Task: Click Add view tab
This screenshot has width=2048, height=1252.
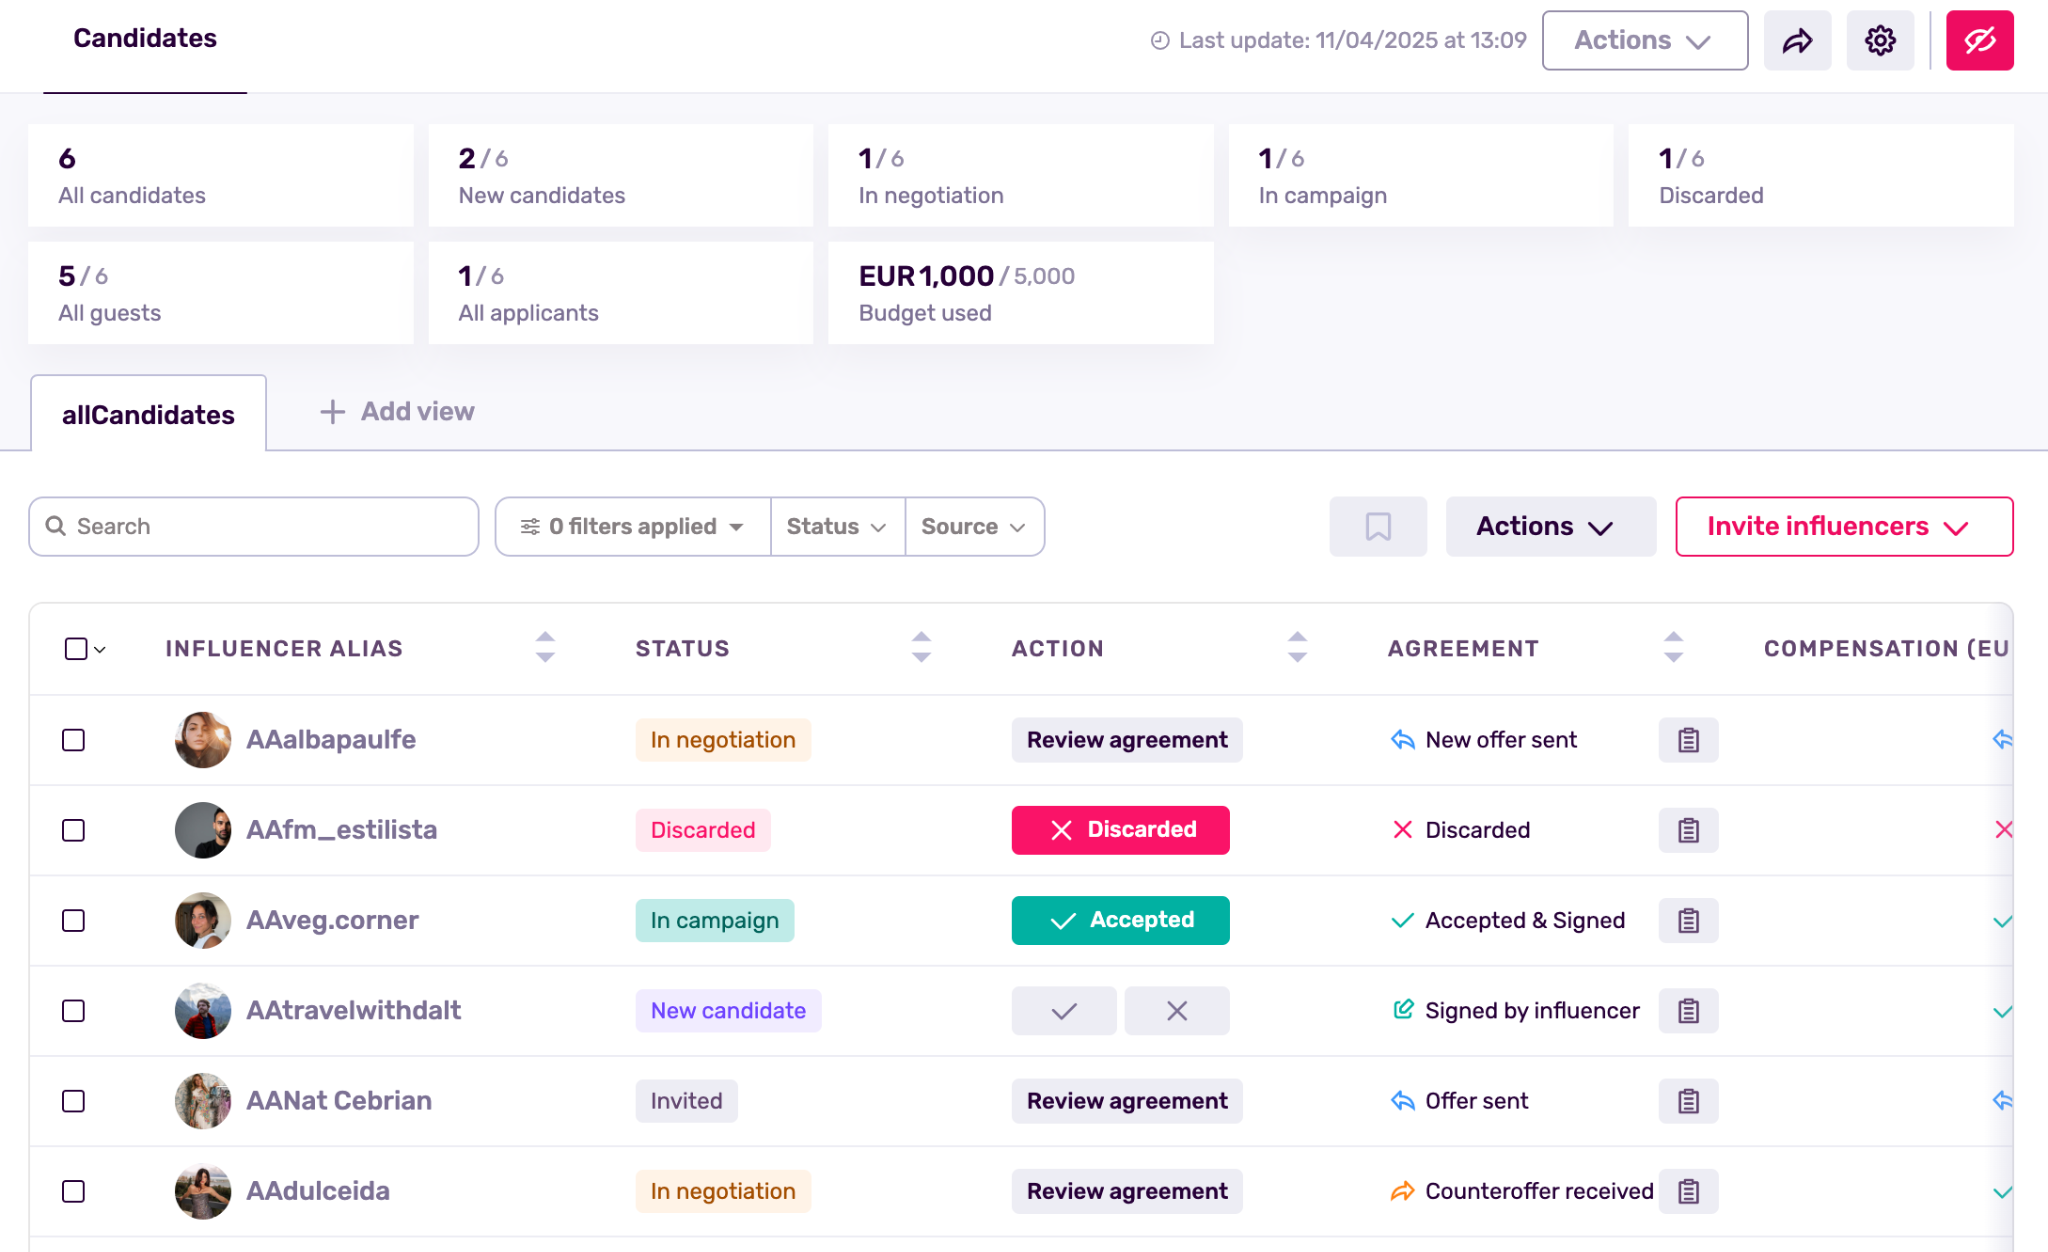Action: 397,412
